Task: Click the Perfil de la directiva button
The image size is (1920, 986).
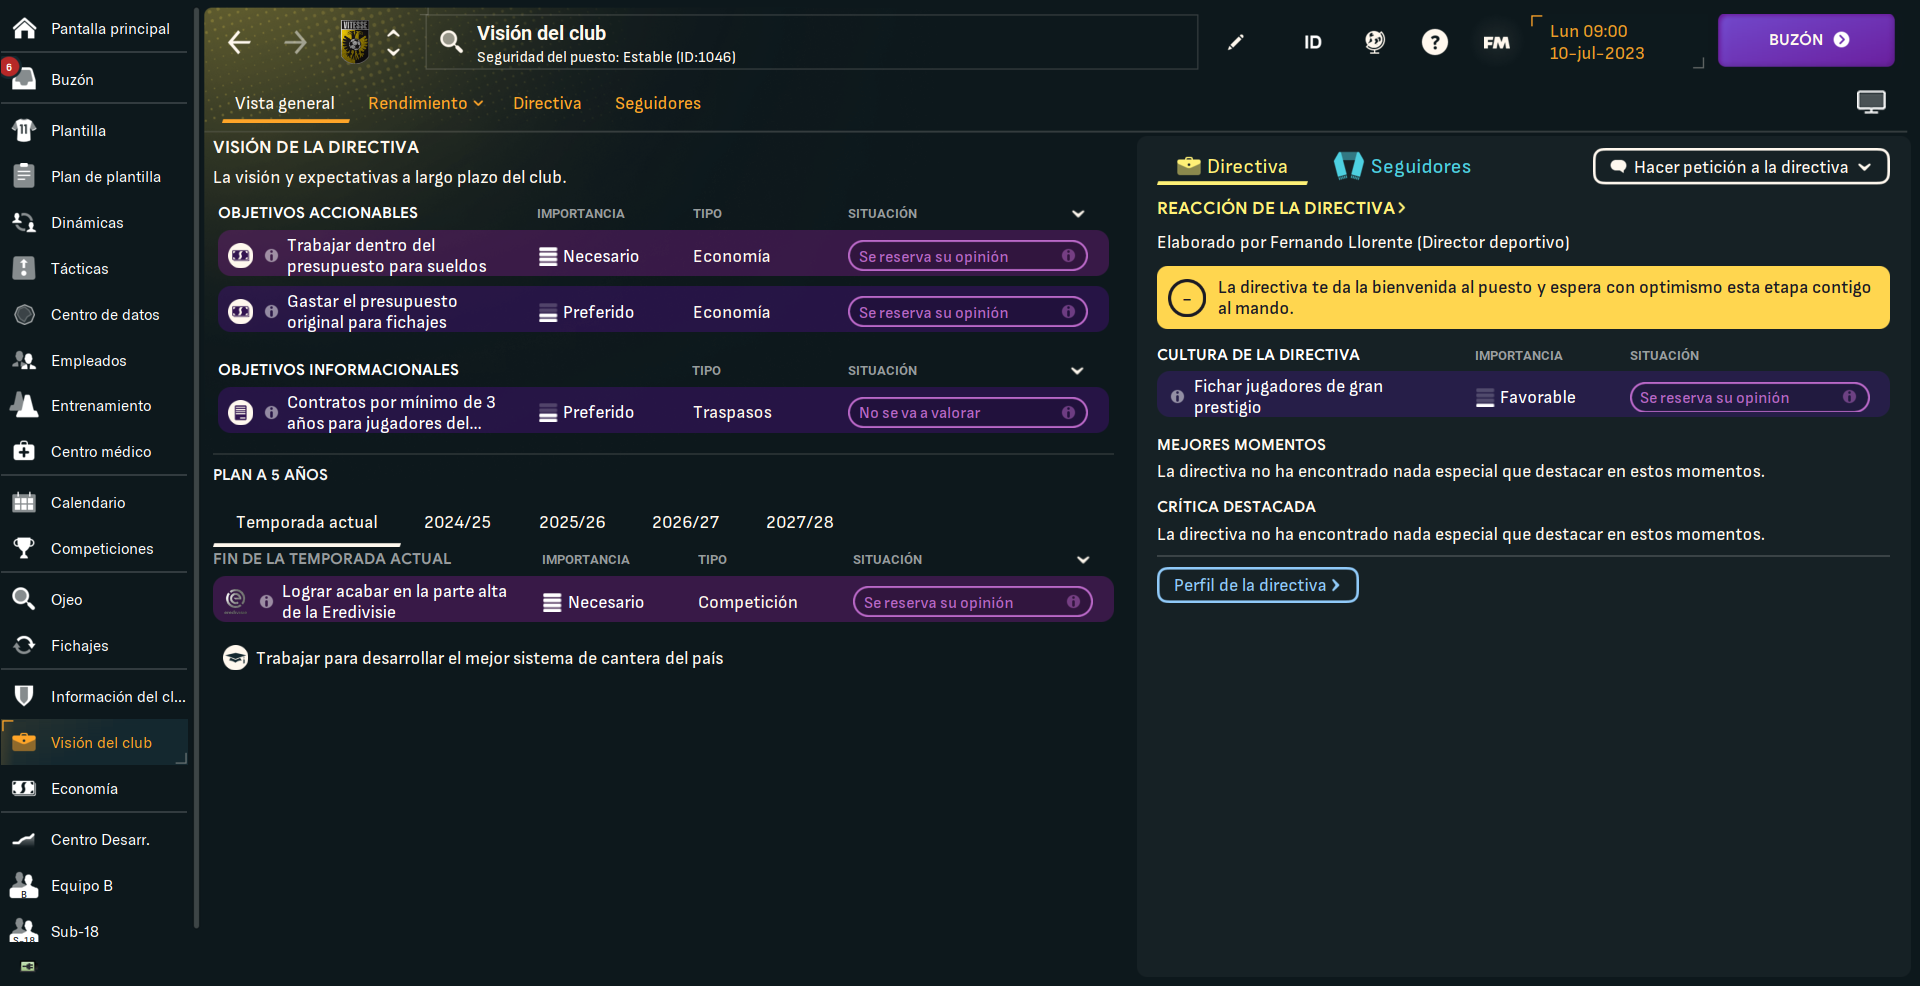Action: pyautogui.click(x=1257, y=585)
